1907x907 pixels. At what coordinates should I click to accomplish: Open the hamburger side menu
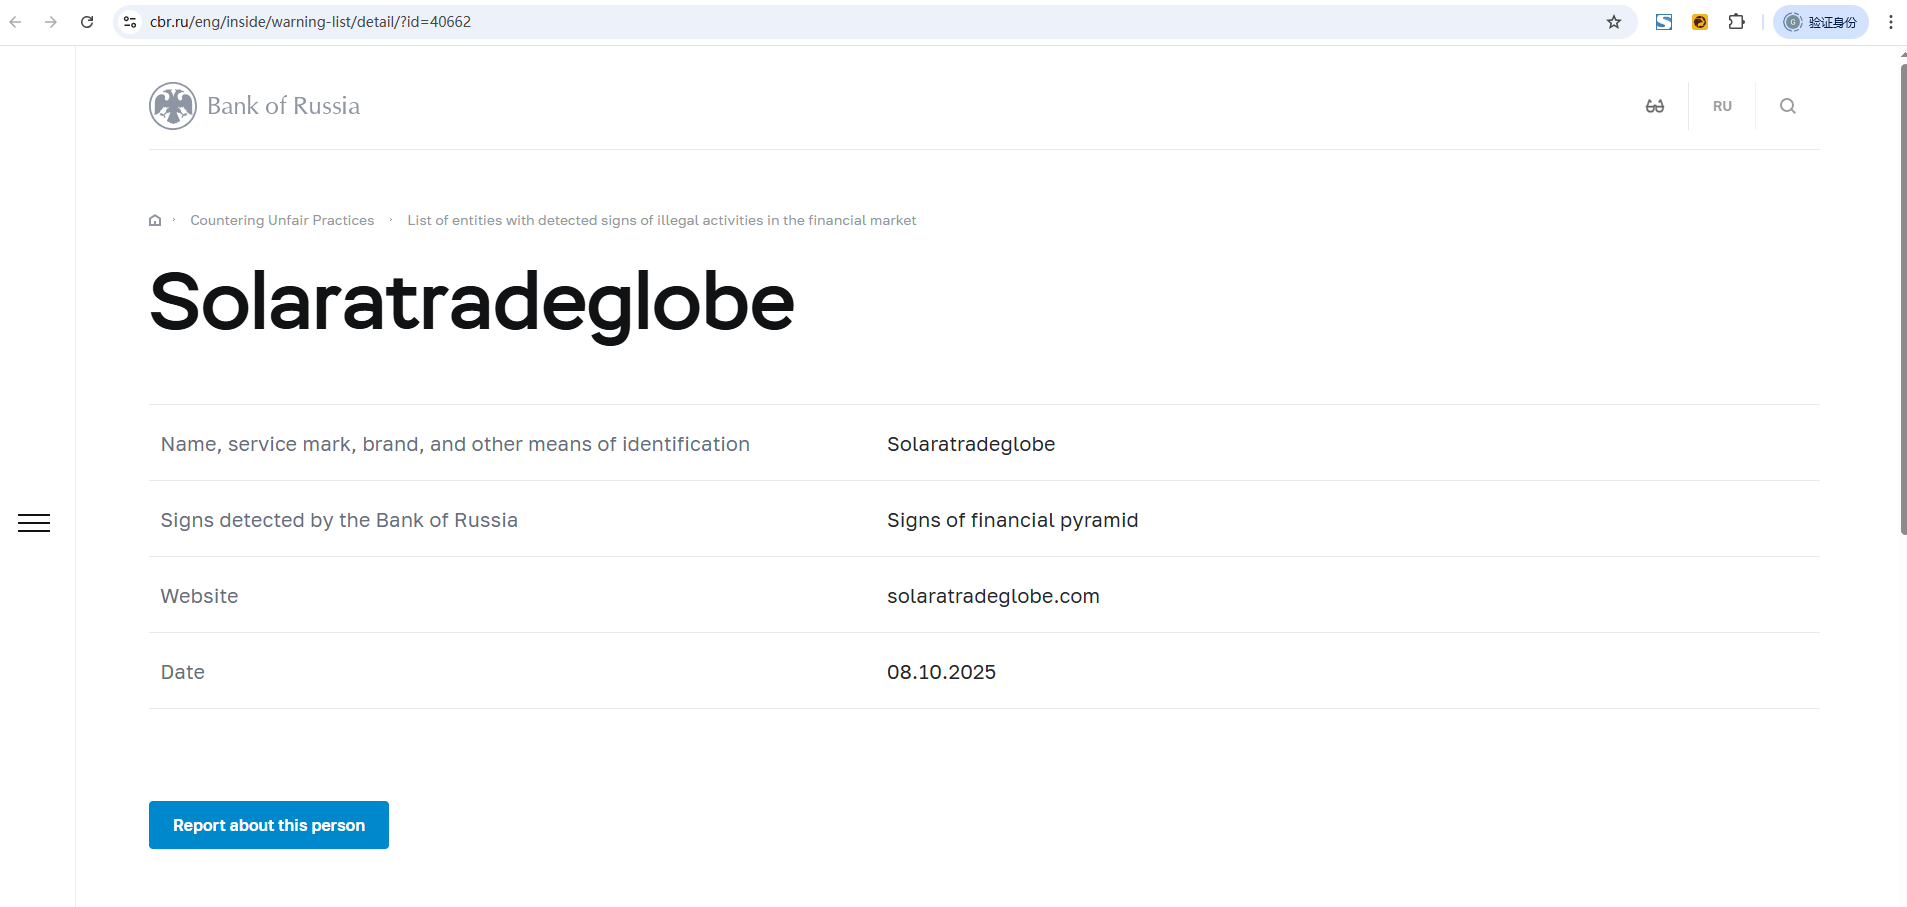pos(34,523)
